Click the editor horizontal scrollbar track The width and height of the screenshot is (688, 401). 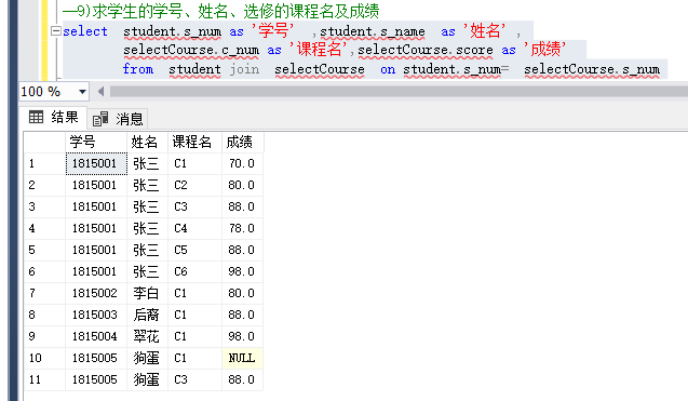click(x=398, y=92)
